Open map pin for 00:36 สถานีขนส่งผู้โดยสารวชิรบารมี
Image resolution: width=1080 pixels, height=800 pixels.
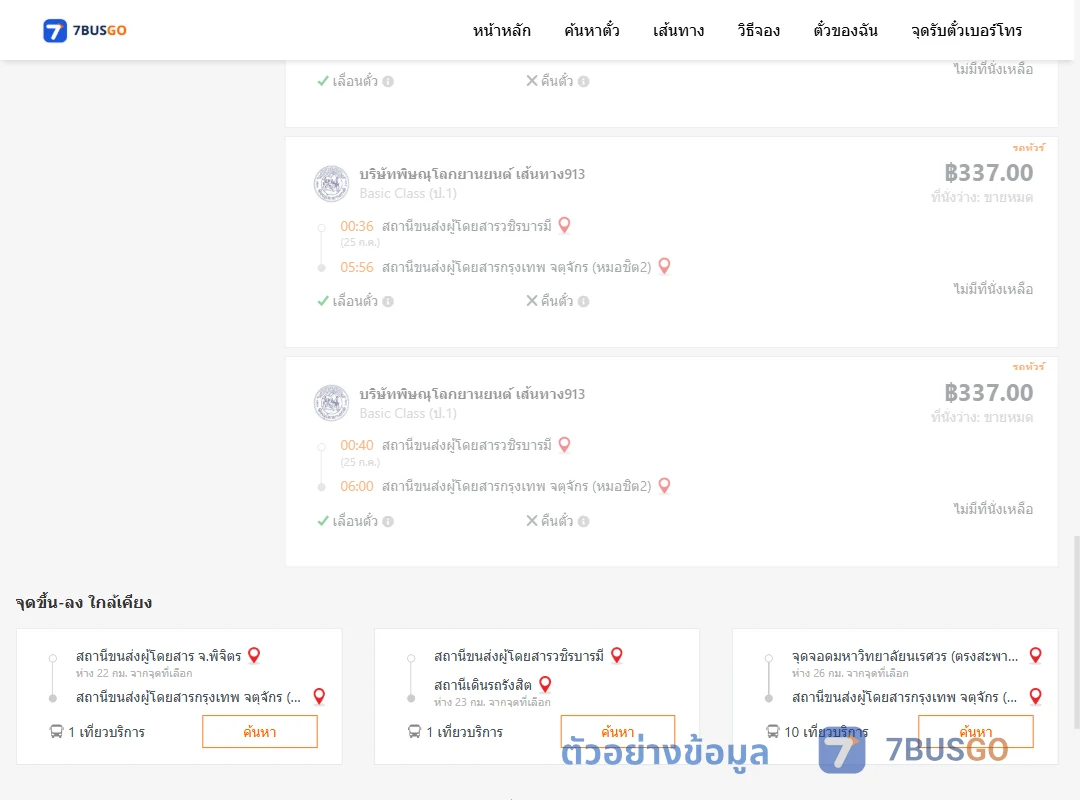click(564, 225)
